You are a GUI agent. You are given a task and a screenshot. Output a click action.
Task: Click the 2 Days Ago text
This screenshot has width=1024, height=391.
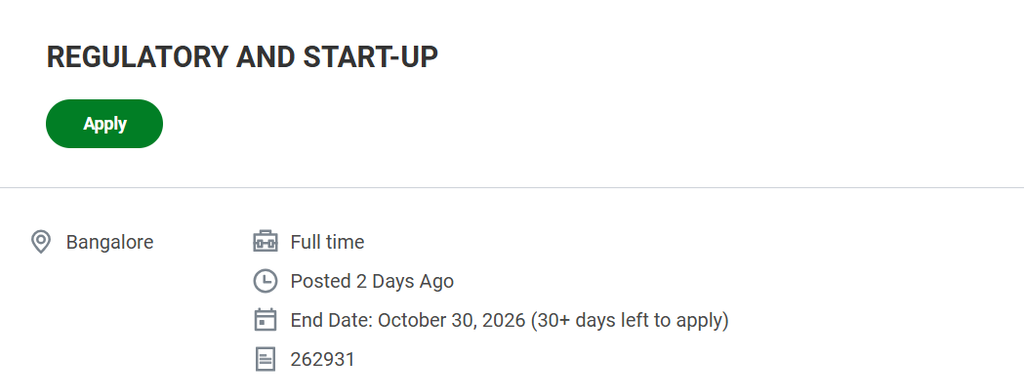coord(405,282)
